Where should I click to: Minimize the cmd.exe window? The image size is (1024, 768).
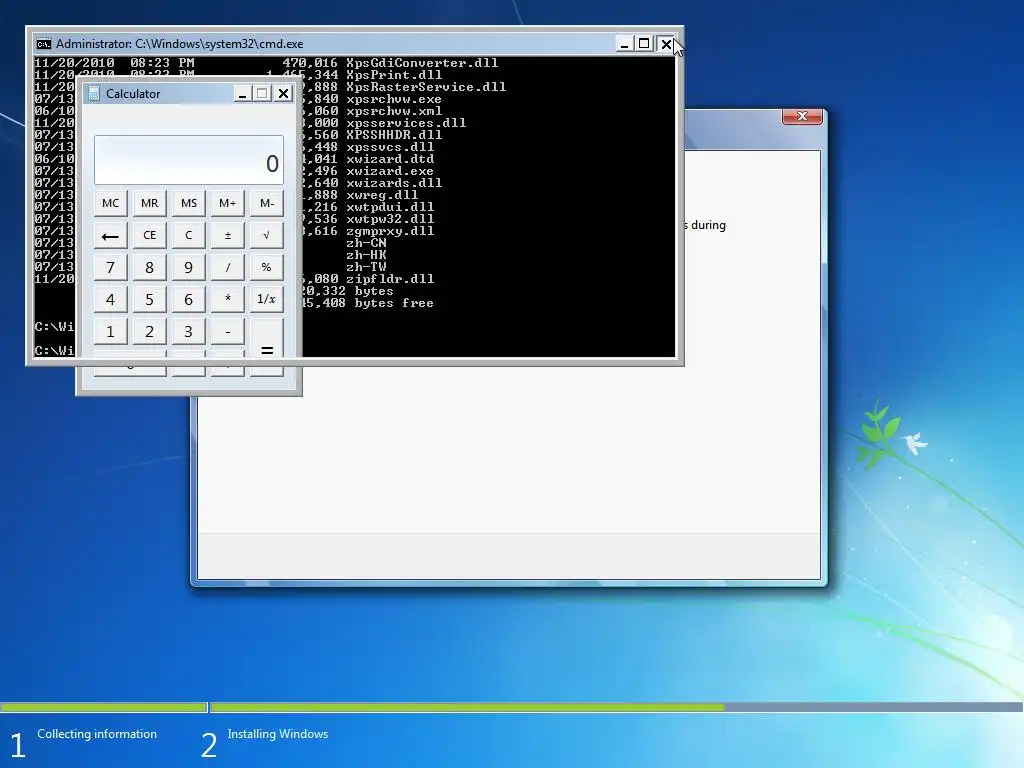[x=624, y=44]
